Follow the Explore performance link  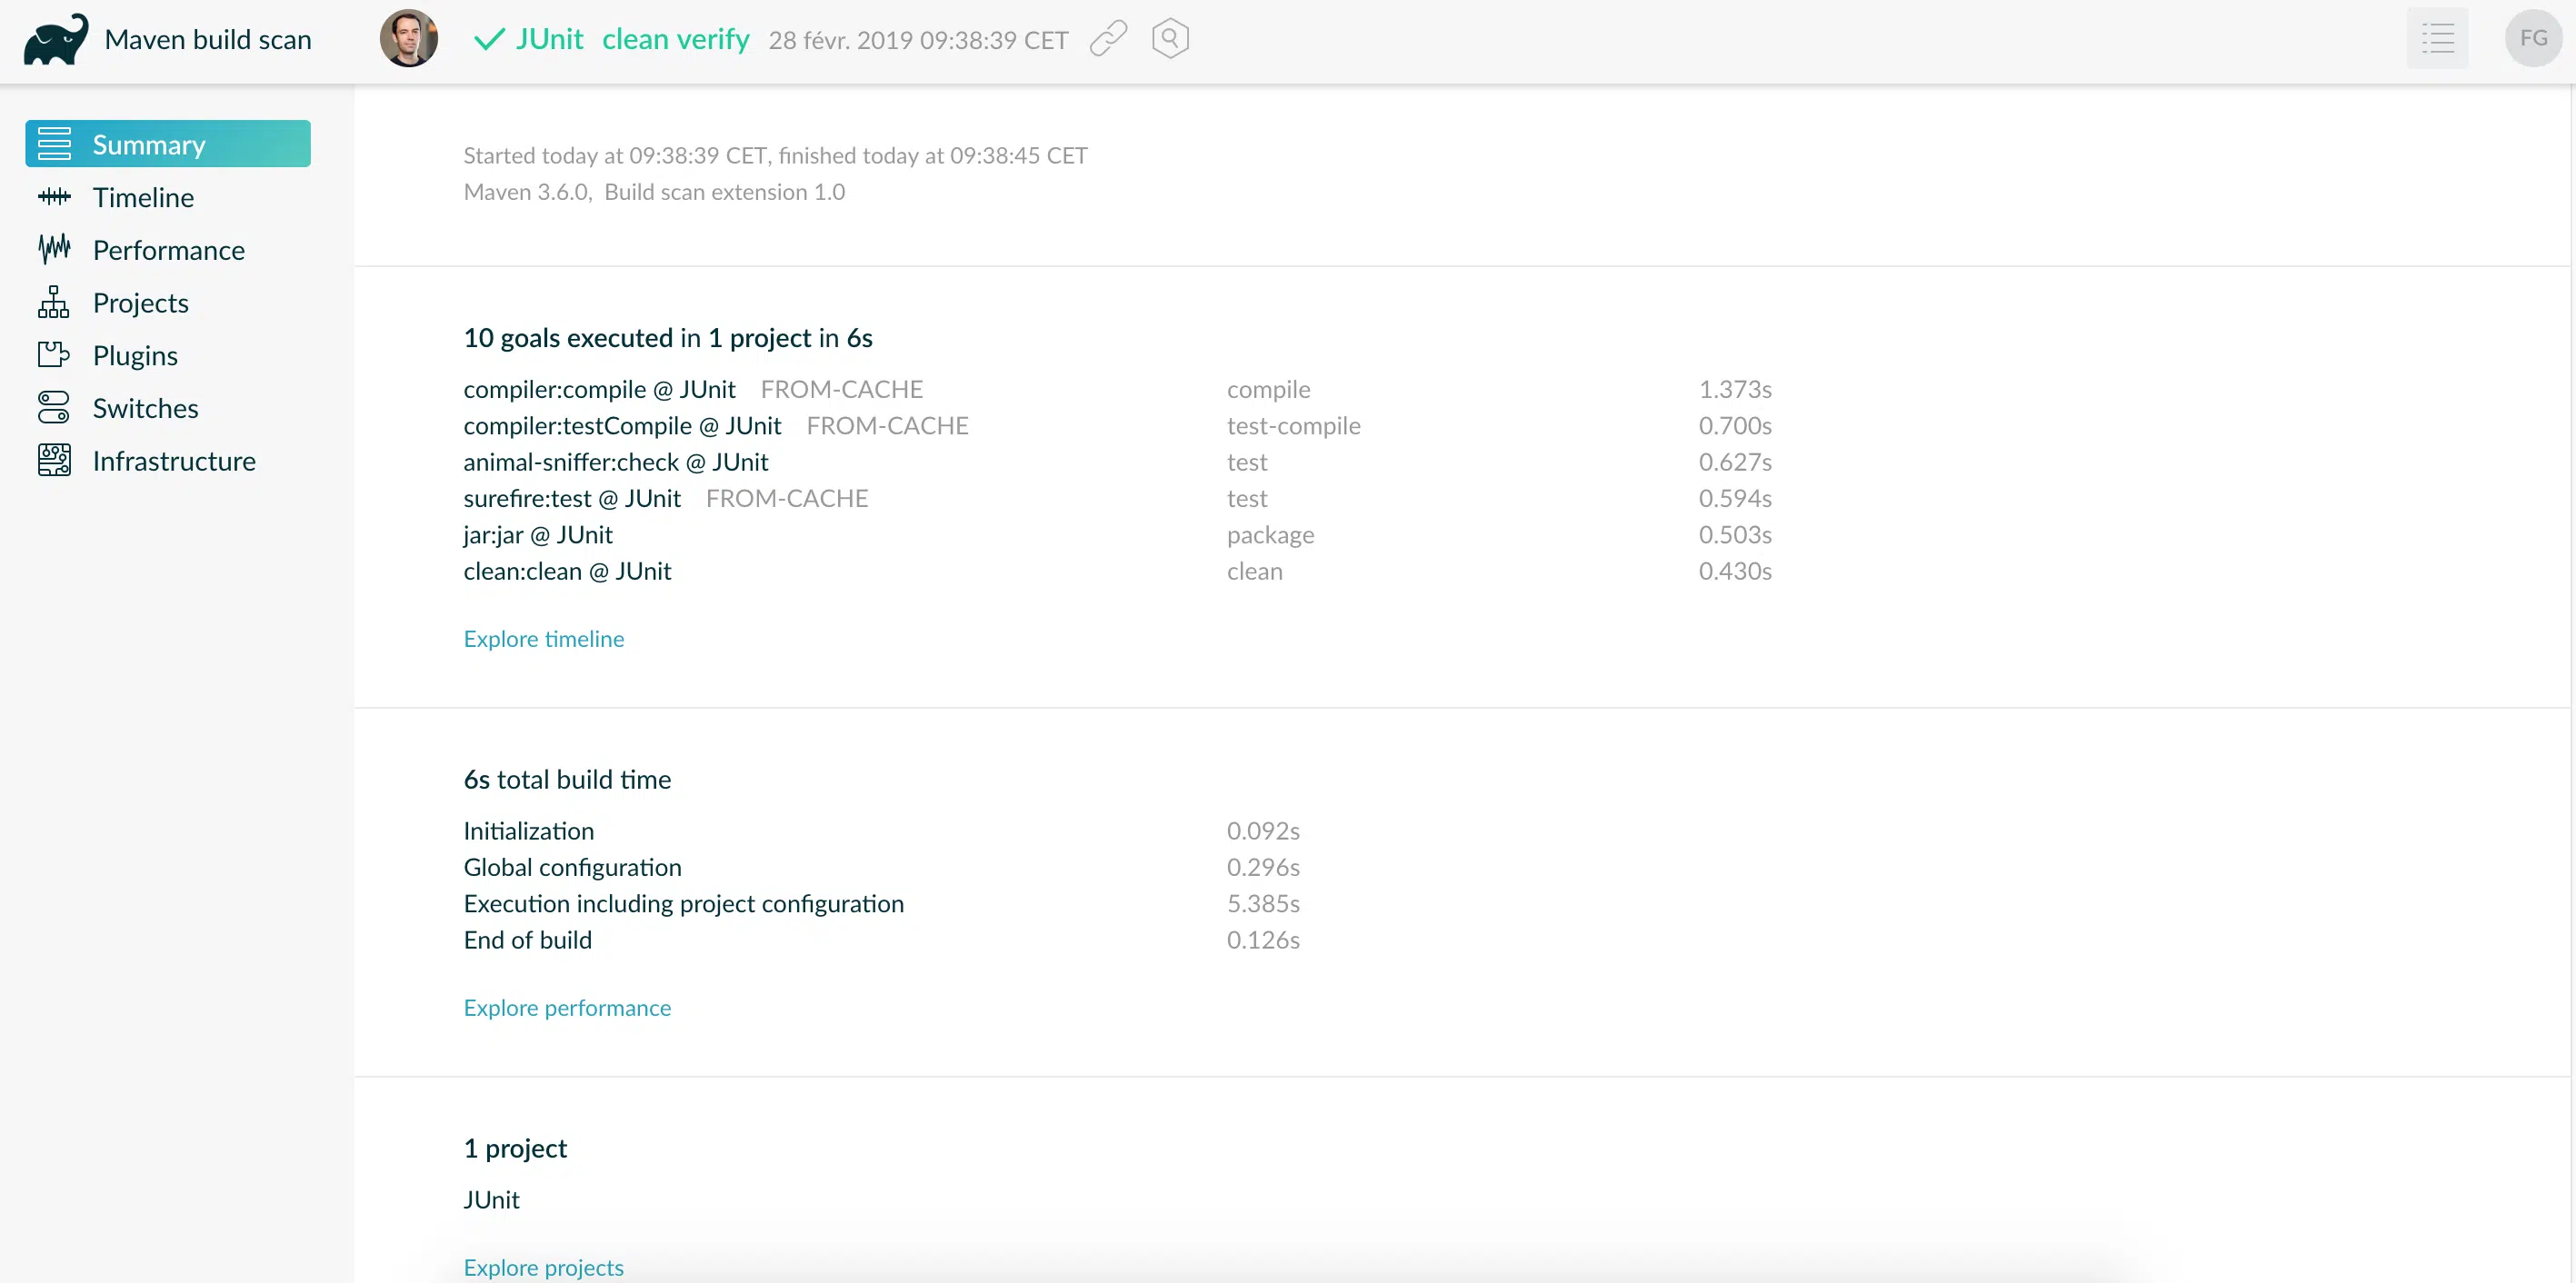(x=567, y=1008)
